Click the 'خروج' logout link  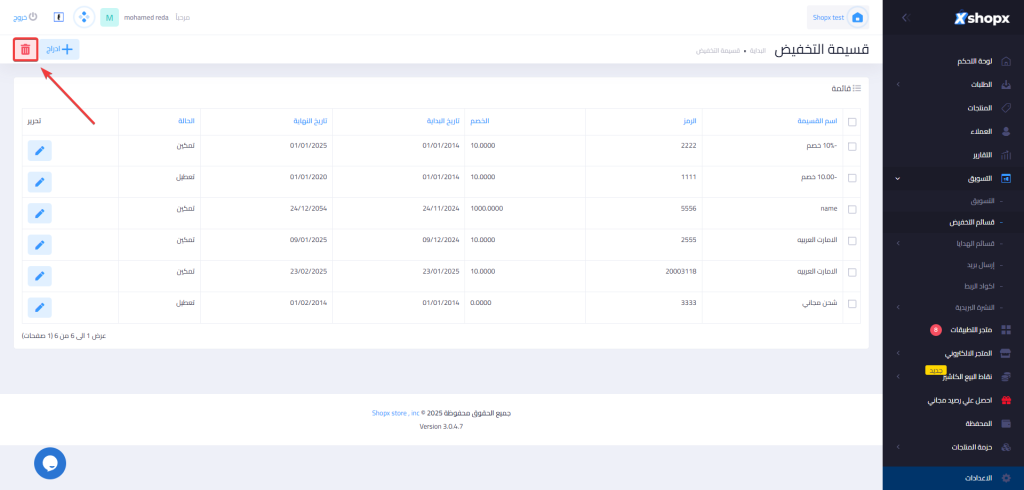25,17
